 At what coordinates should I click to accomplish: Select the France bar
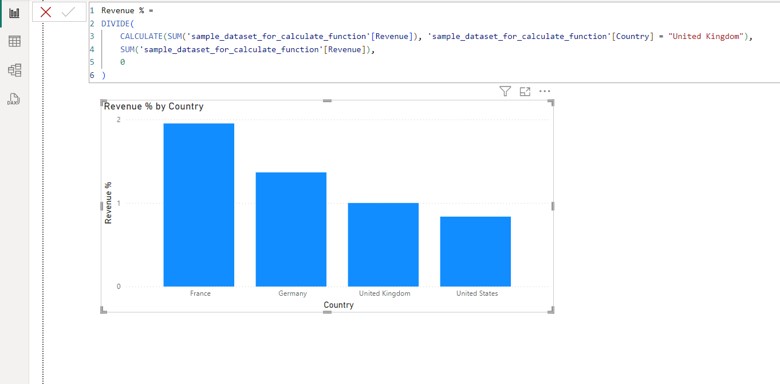(199, 205)
